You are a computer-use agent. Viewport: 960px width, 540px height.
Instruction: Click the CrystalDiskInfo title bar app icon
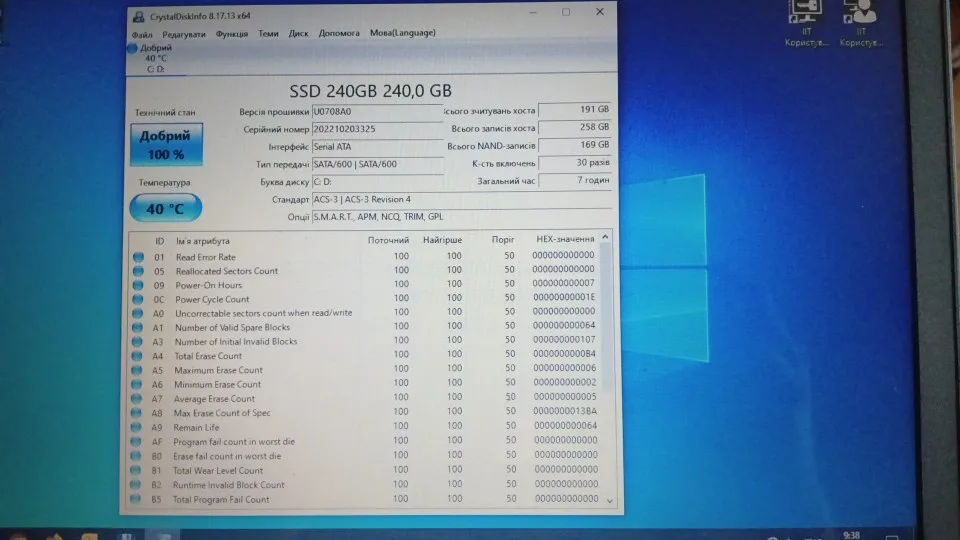click(x=138, y=17)
